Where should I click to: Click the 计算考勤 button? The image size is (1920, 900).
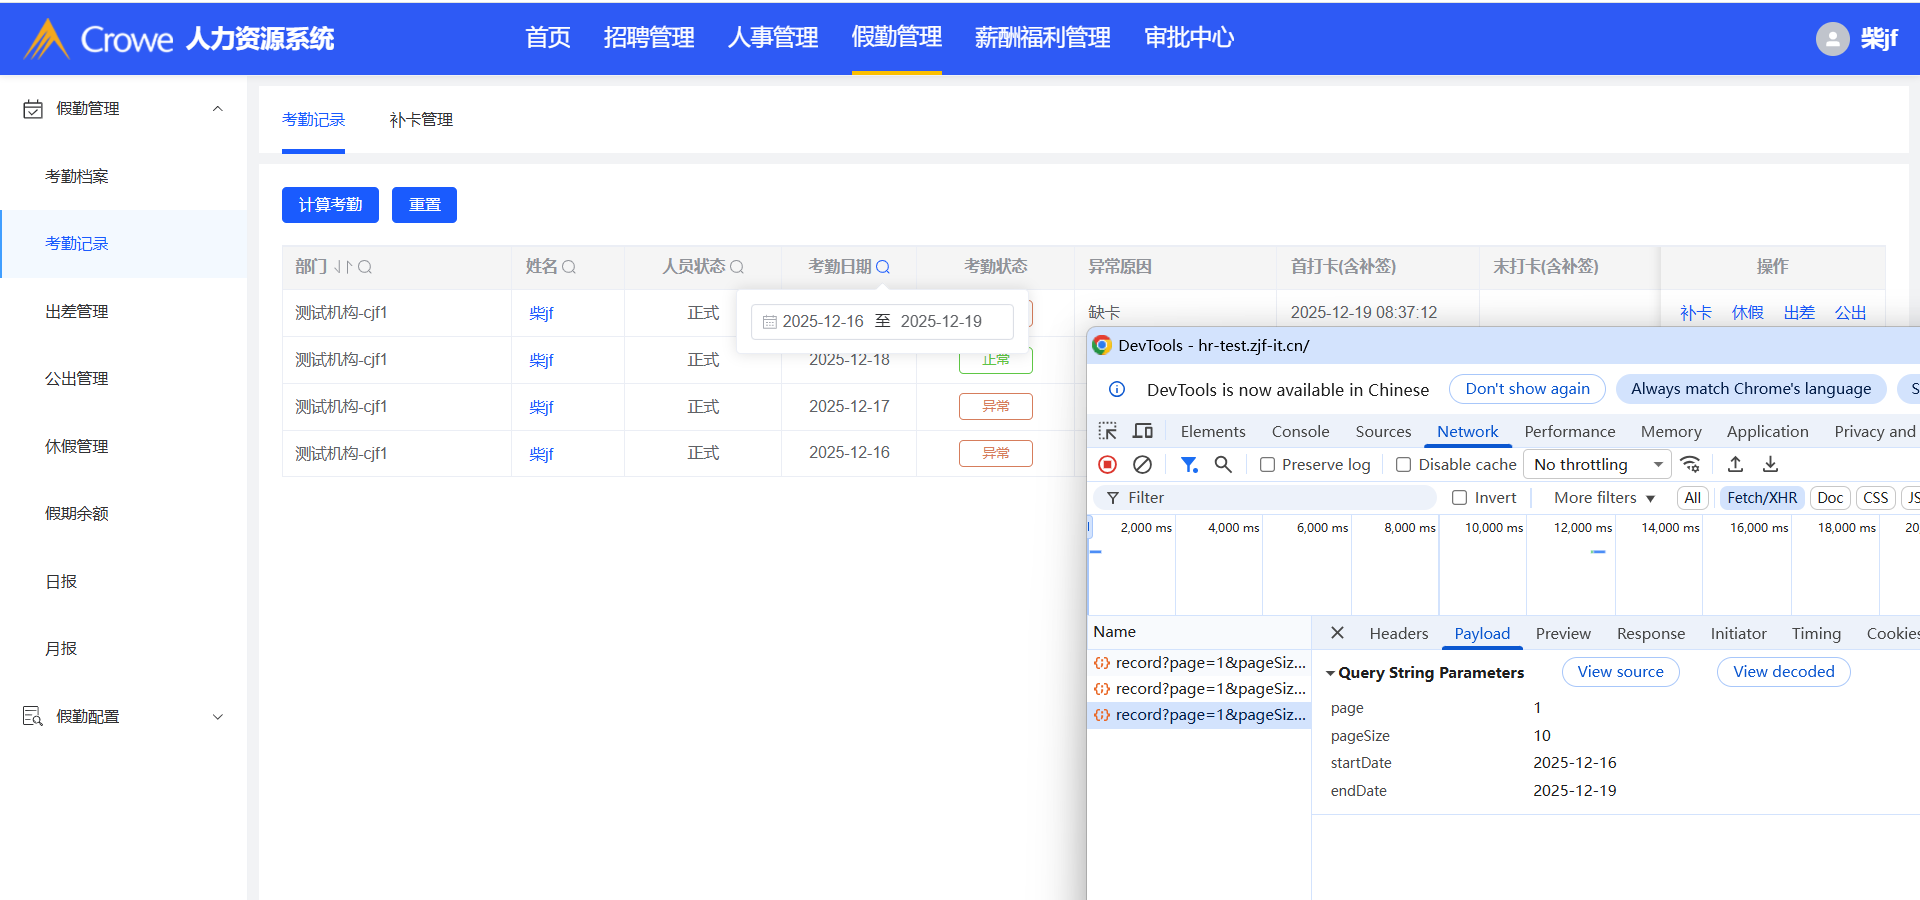(330, 205)
